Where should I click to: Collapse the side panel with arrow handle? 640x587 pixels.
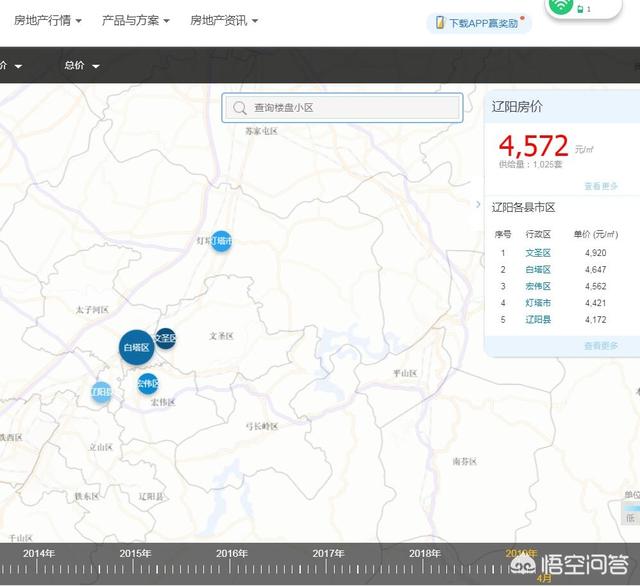click(478, 204)
